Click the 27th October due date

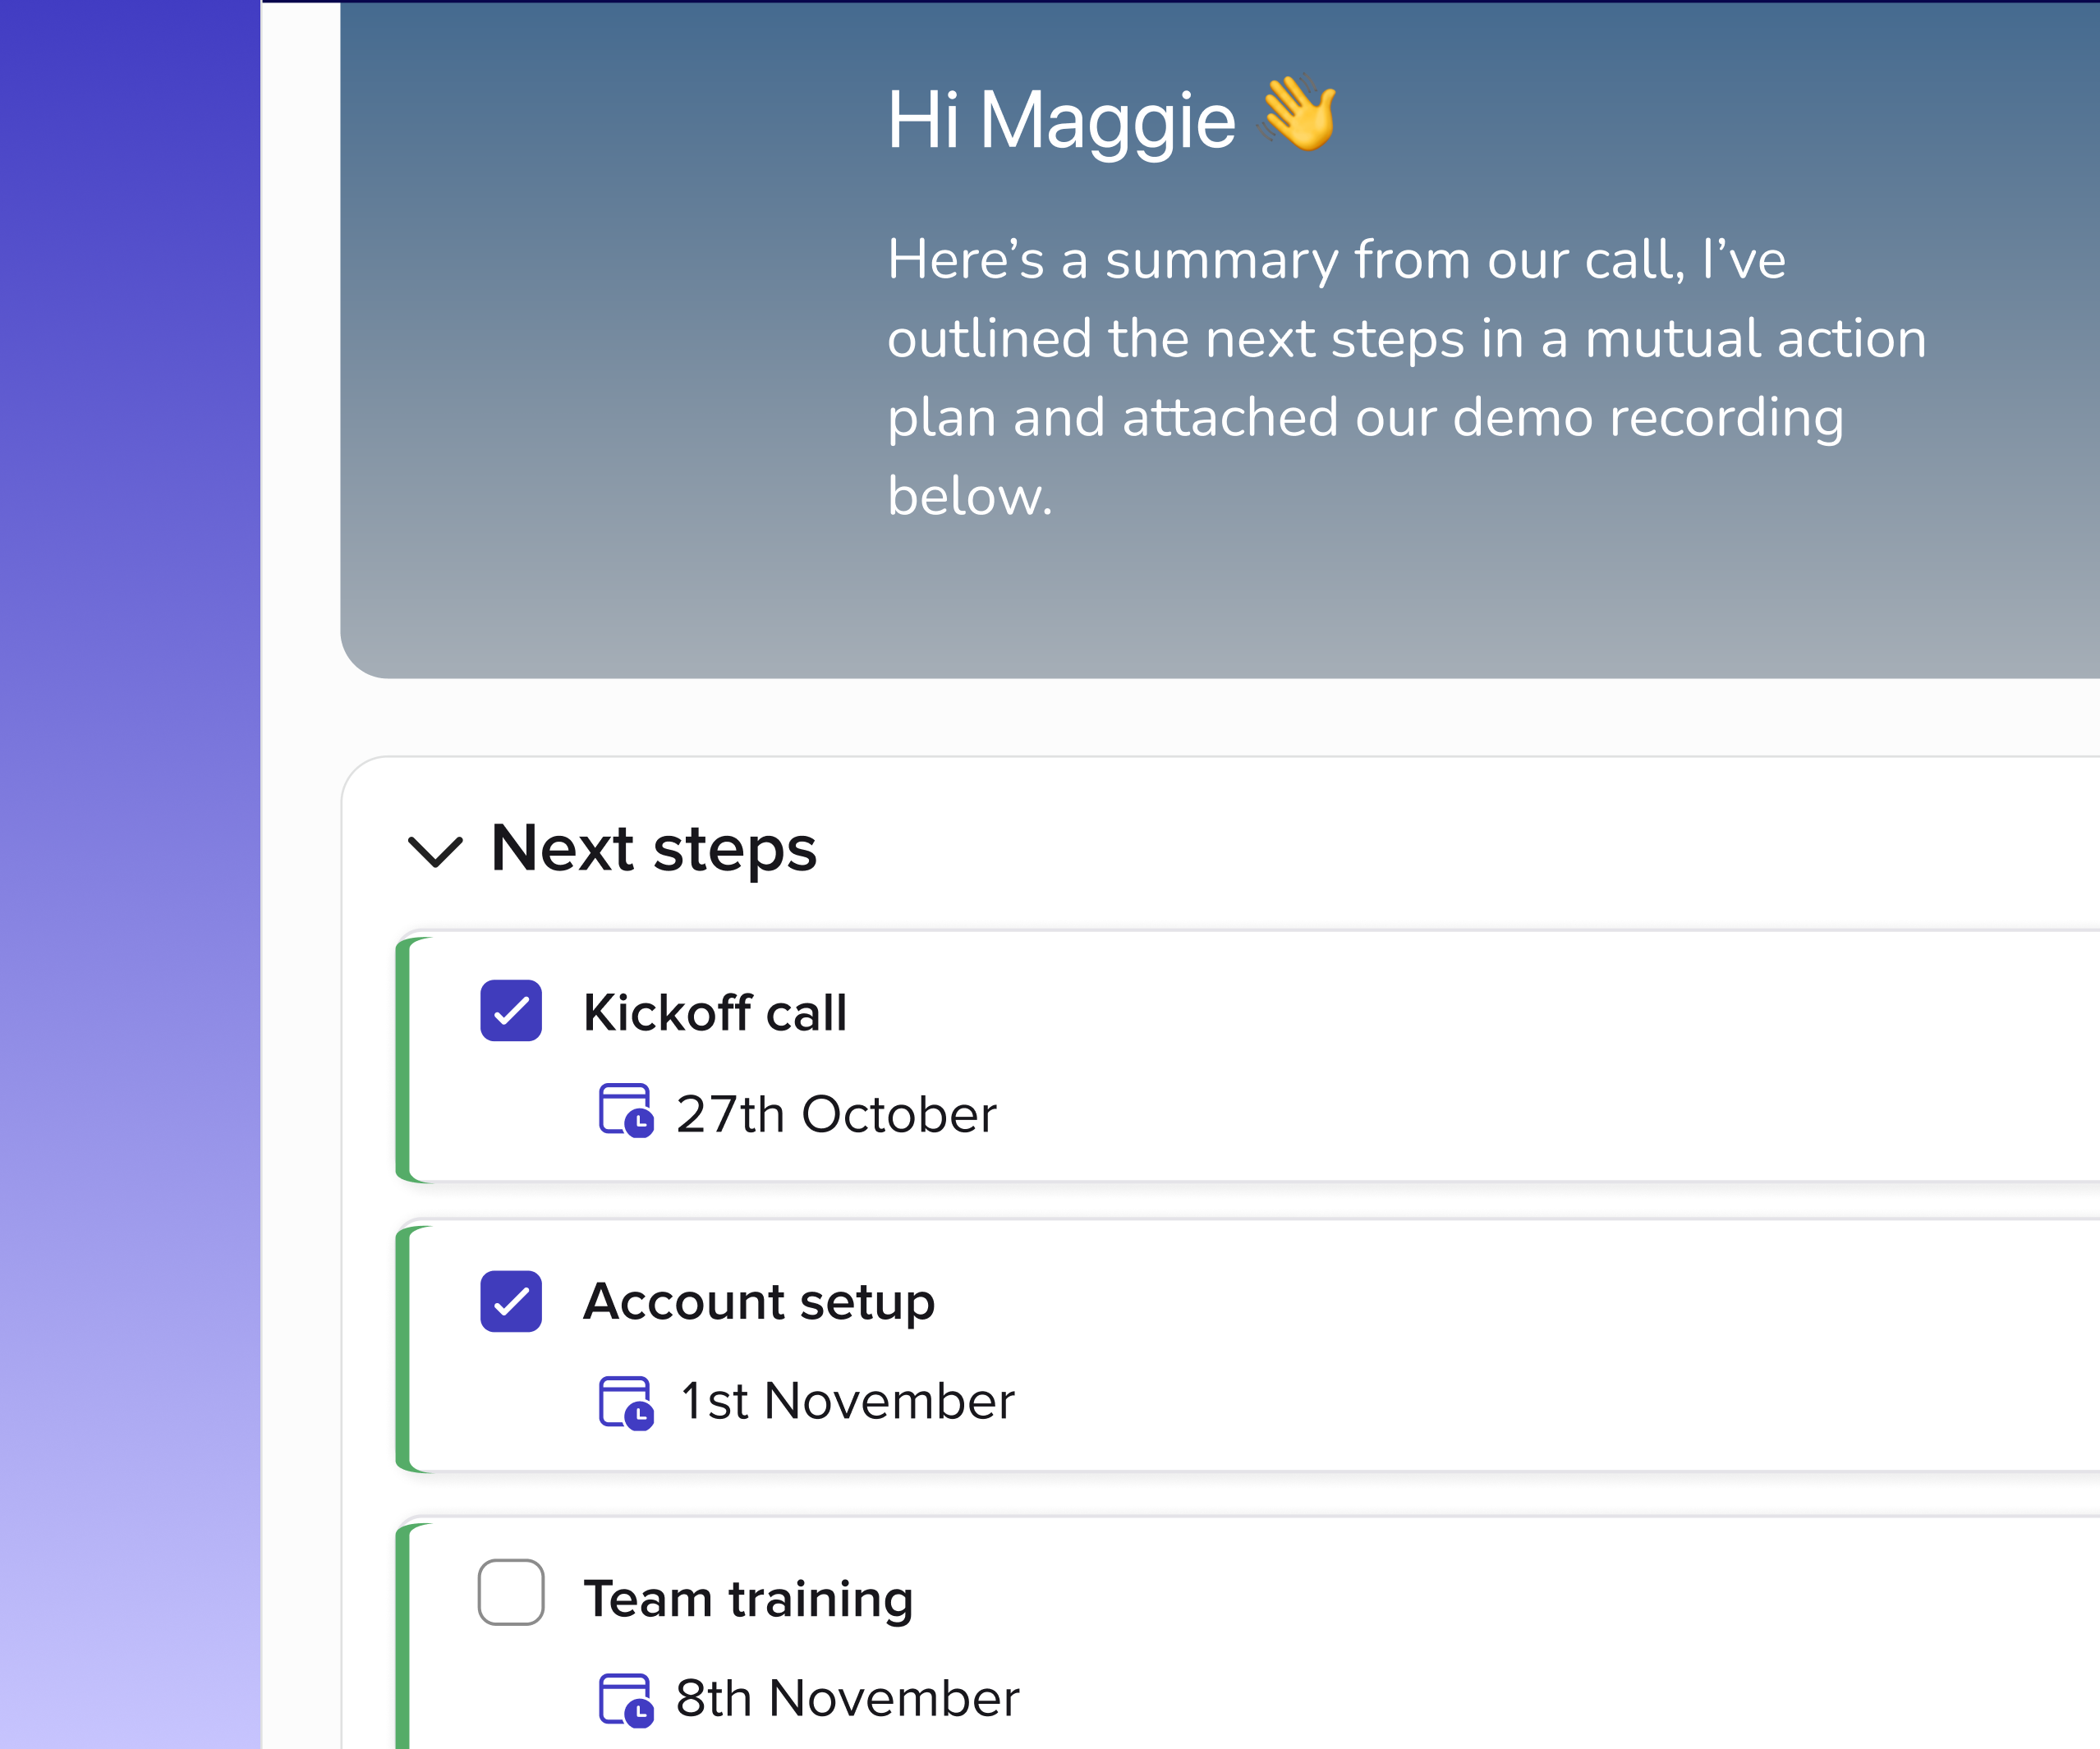point(836,1114)
